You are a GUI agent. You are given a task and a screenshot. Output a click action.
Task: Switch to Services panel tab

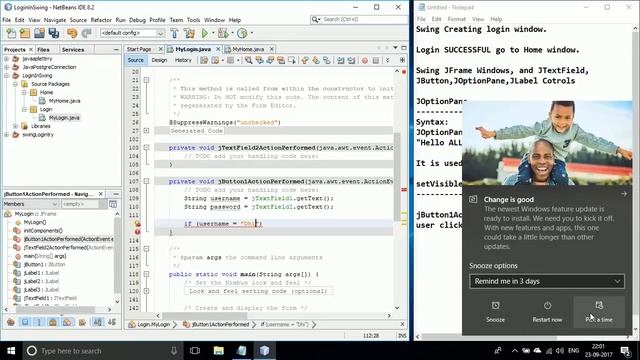73,49
